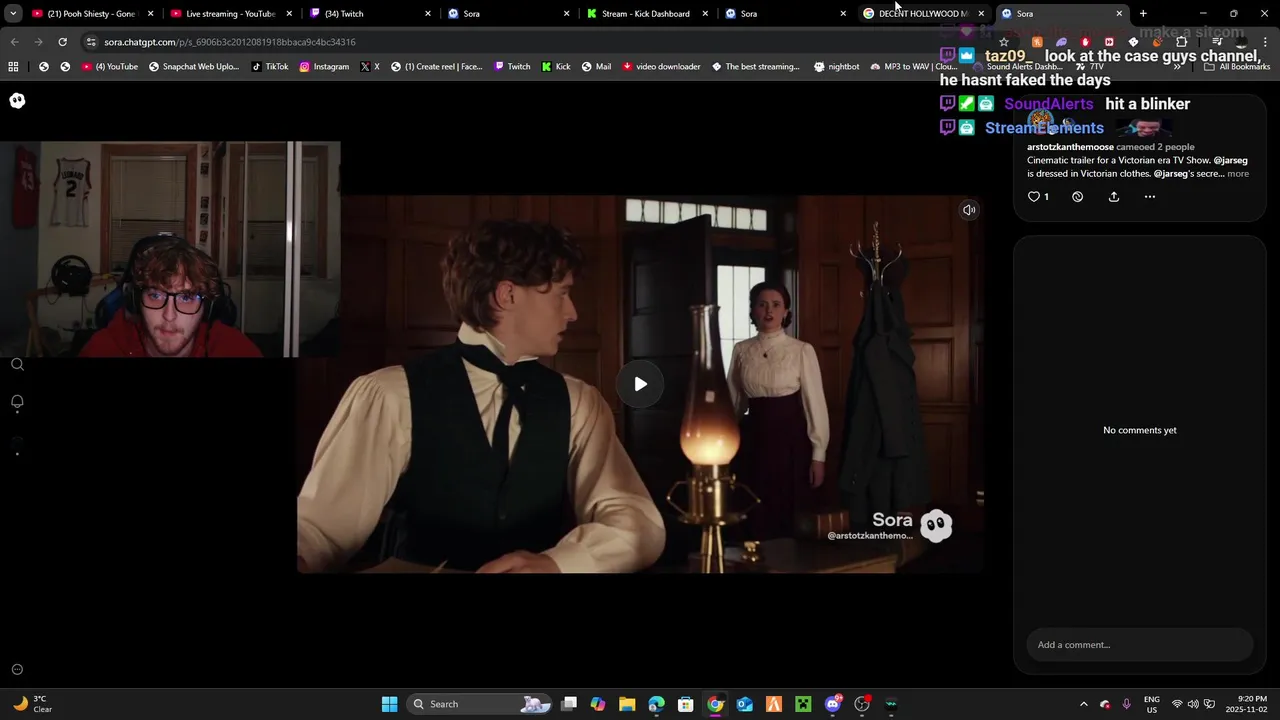
Task: Open TikTok bookmark
Action: tap(270, 67)
